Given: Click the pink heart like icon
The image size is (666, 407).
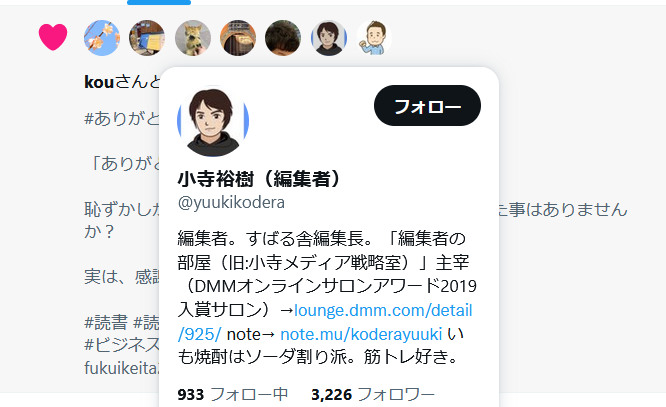Looking at the screenshot, I should click(53, 37).
